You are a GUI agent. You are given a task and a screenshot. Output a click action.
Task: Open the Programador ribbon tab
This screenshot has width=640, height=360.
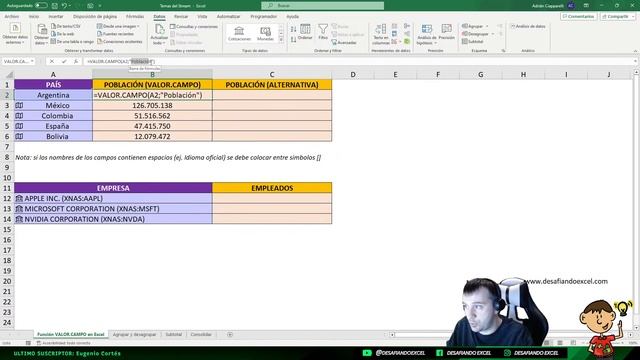coord(263,16)
